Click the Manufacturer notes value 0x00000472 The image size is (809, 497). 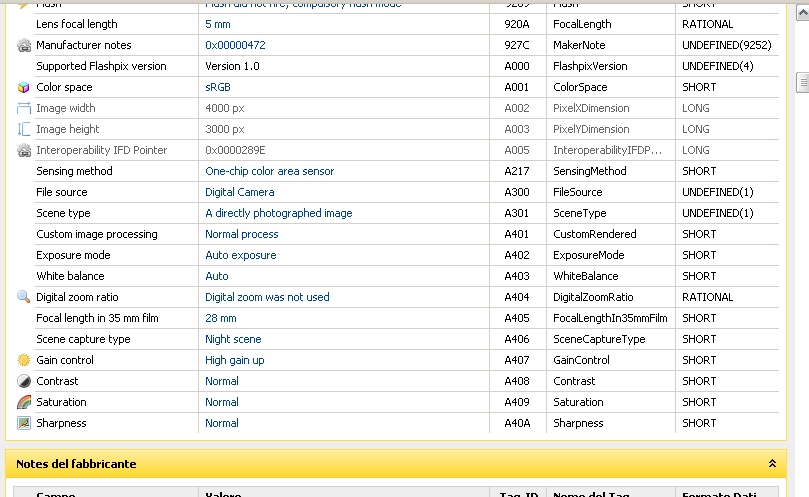coord(235,45)
